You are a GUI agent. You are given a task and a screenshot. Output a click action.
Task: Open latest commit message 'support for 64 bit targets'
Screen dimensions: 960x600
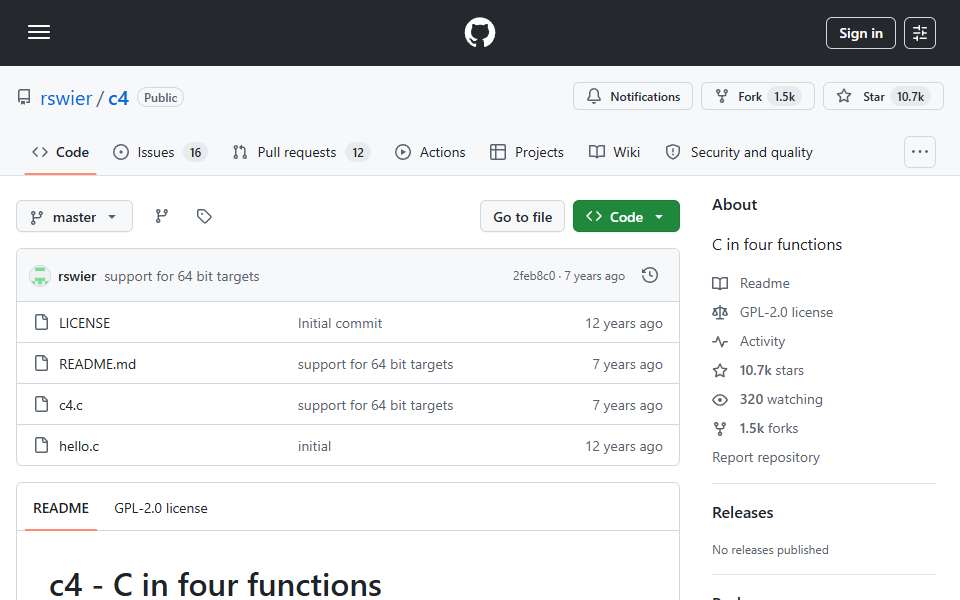(x=182, y=277)
